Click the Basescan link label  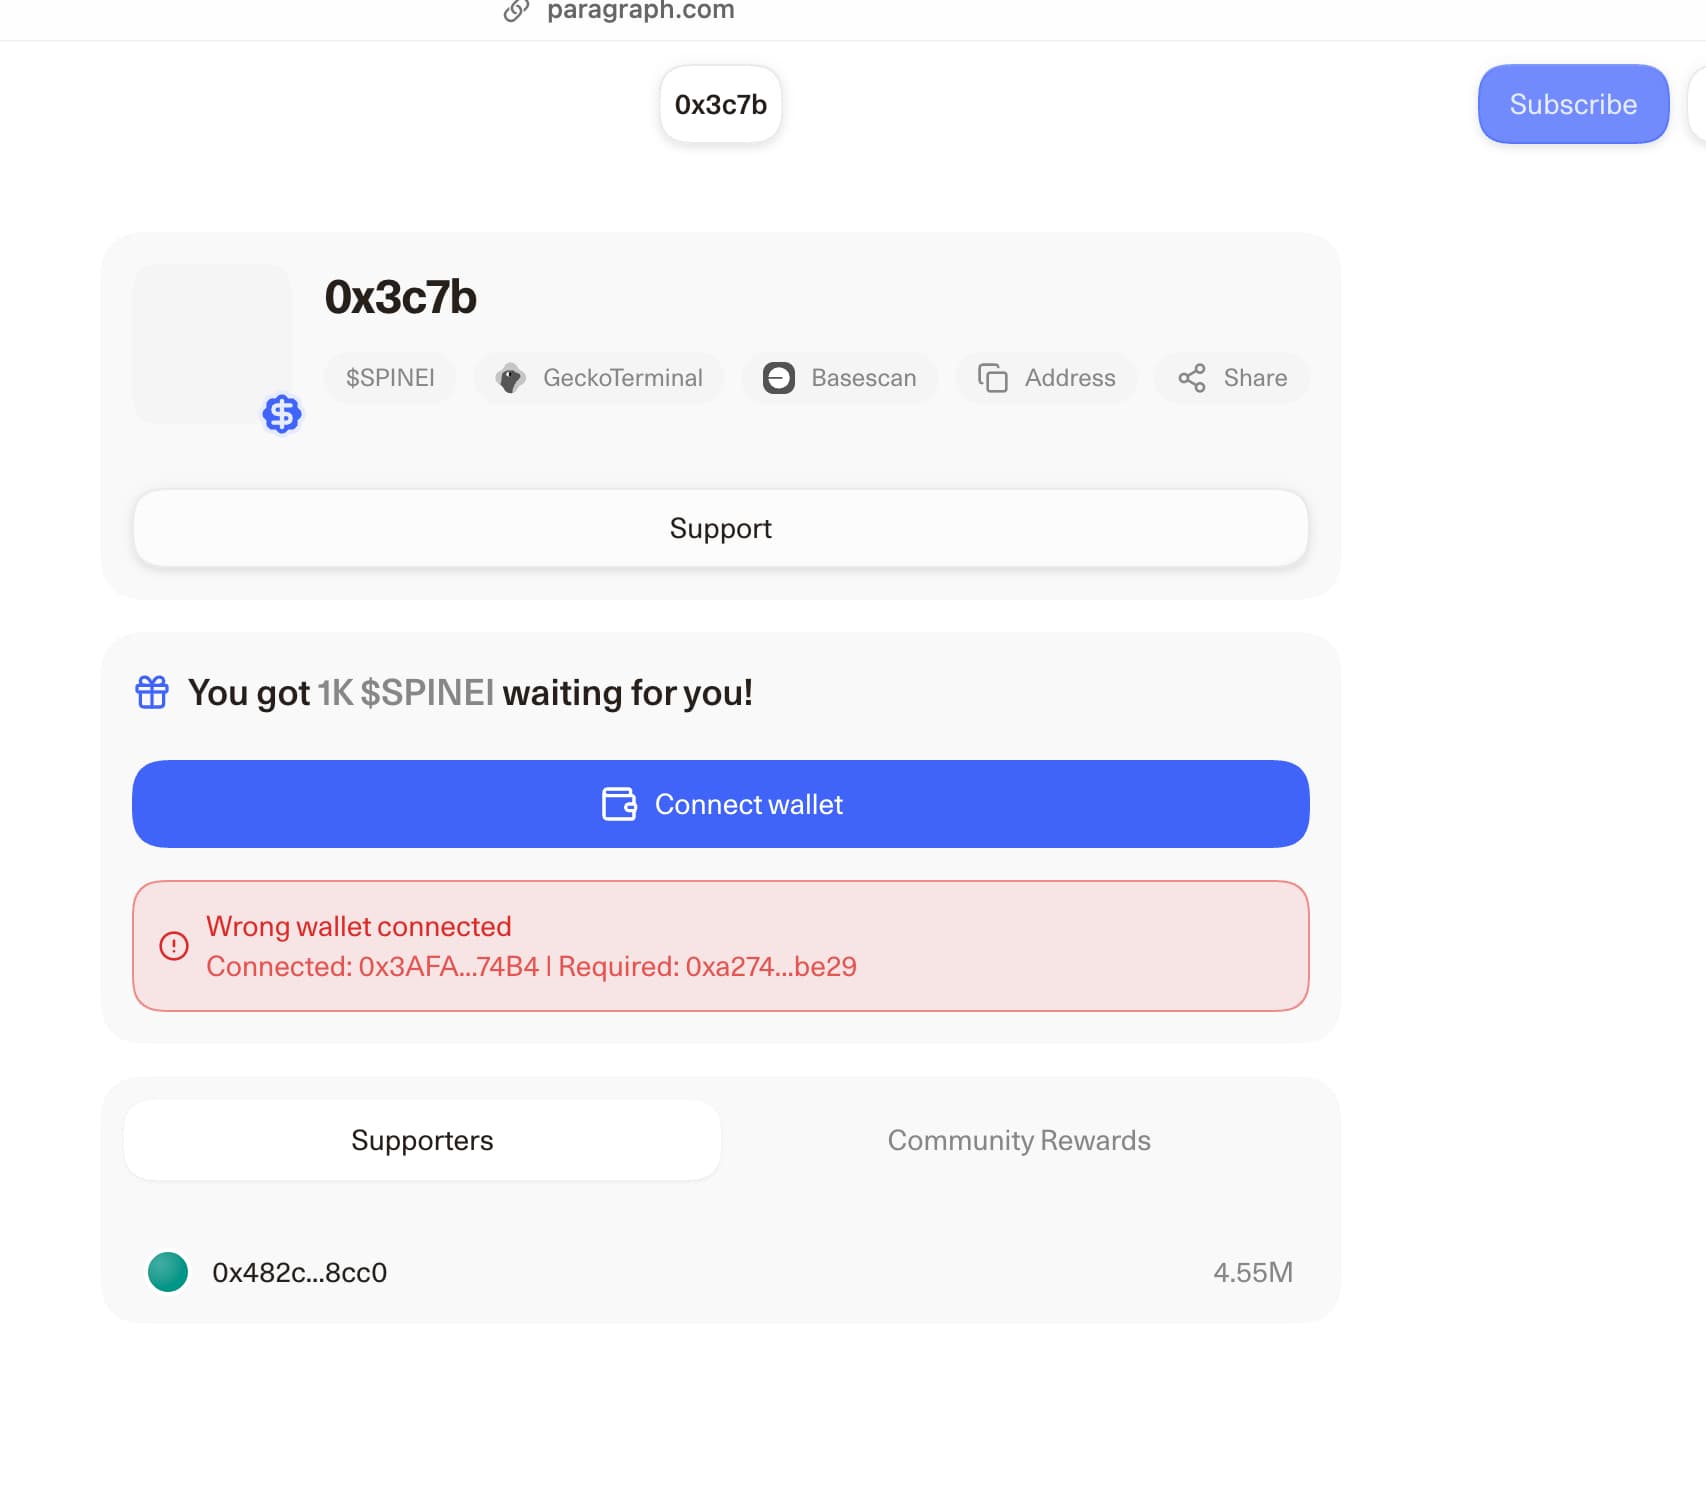point(863,378)
